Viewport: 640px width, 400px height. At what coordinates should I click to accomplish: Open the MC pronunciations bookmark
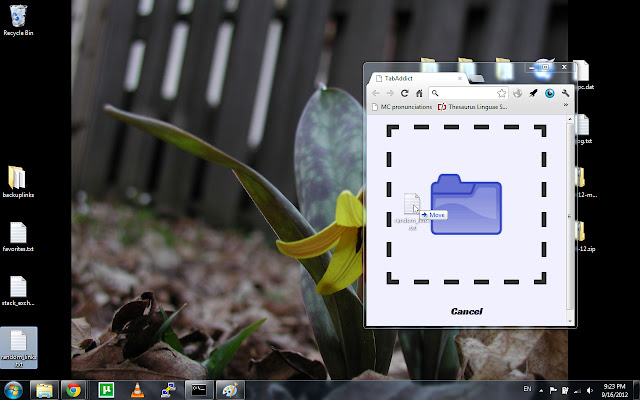(402, 107)
